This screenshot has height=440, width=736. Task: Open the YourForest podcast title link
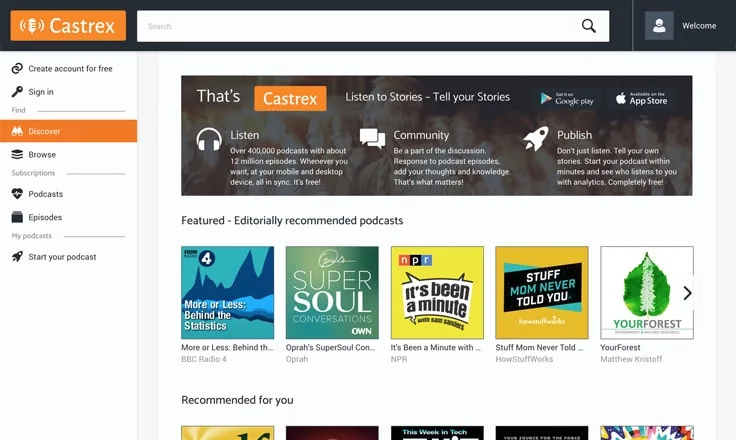click(620, 348)
